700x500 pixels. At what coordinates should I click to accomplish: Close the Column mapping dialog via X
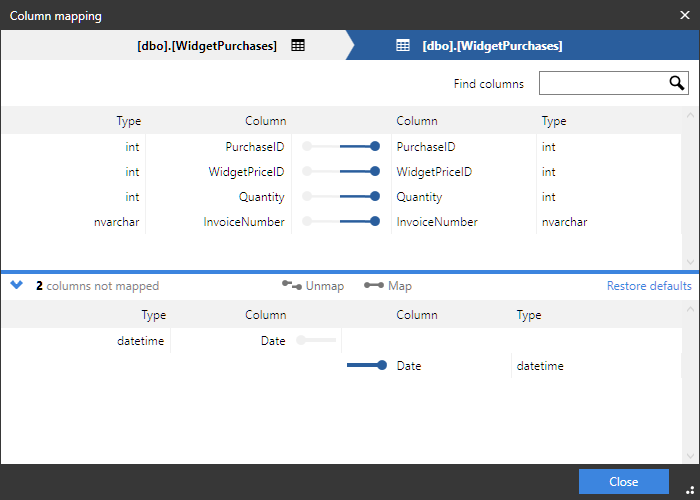685,15
